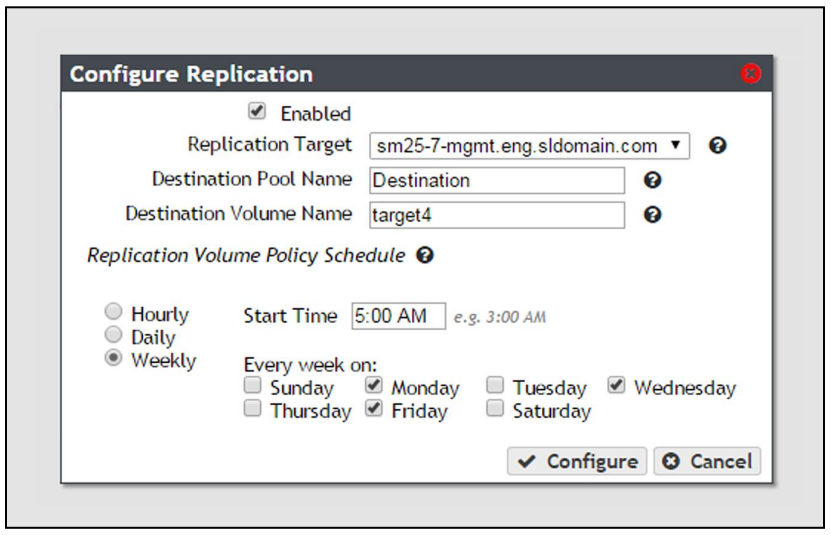Close the Configure Replication dialog
831x535 pixels.
(x=750, y=74)
